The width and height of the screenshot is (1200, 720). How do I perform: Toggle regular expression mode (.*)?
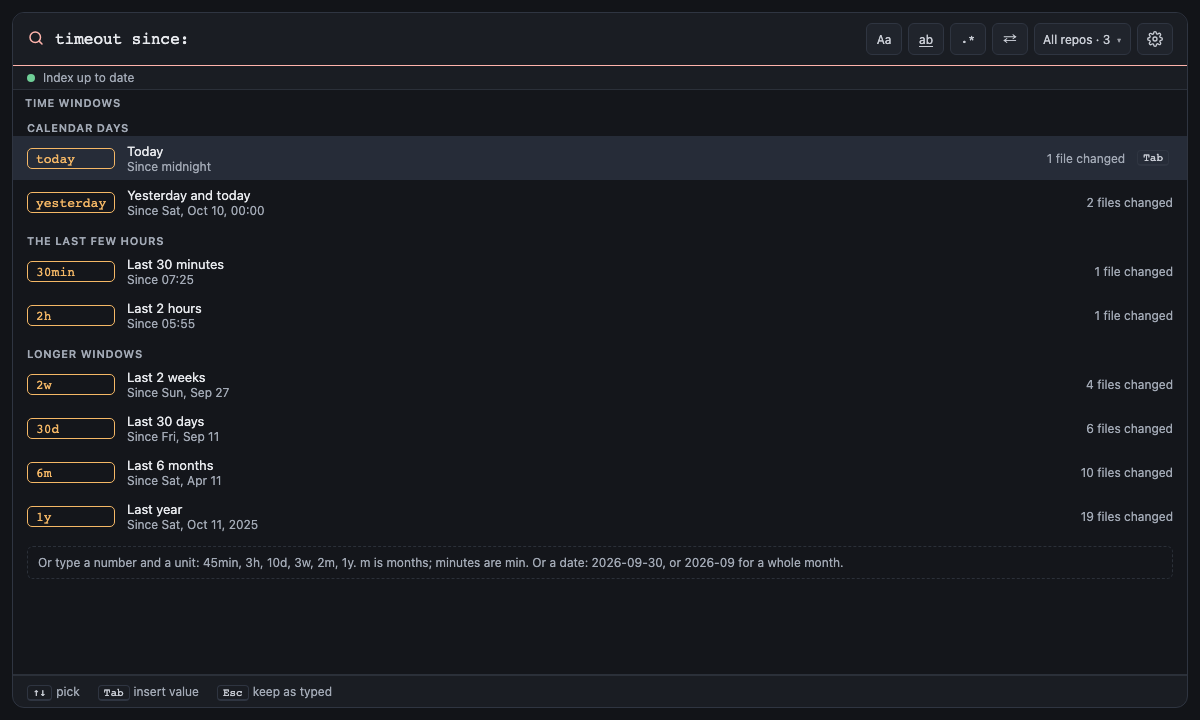coord(968,39)
